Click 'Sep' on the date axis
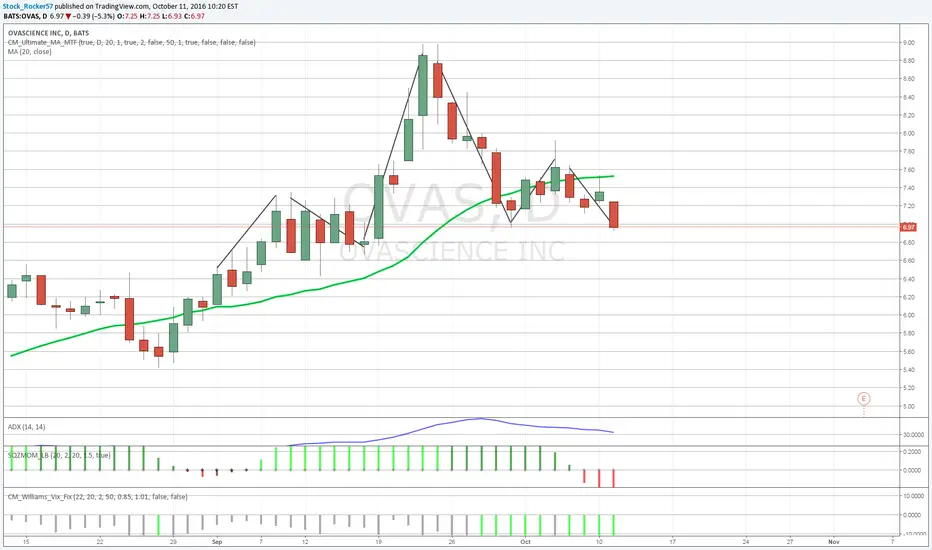 click(217, 542)
